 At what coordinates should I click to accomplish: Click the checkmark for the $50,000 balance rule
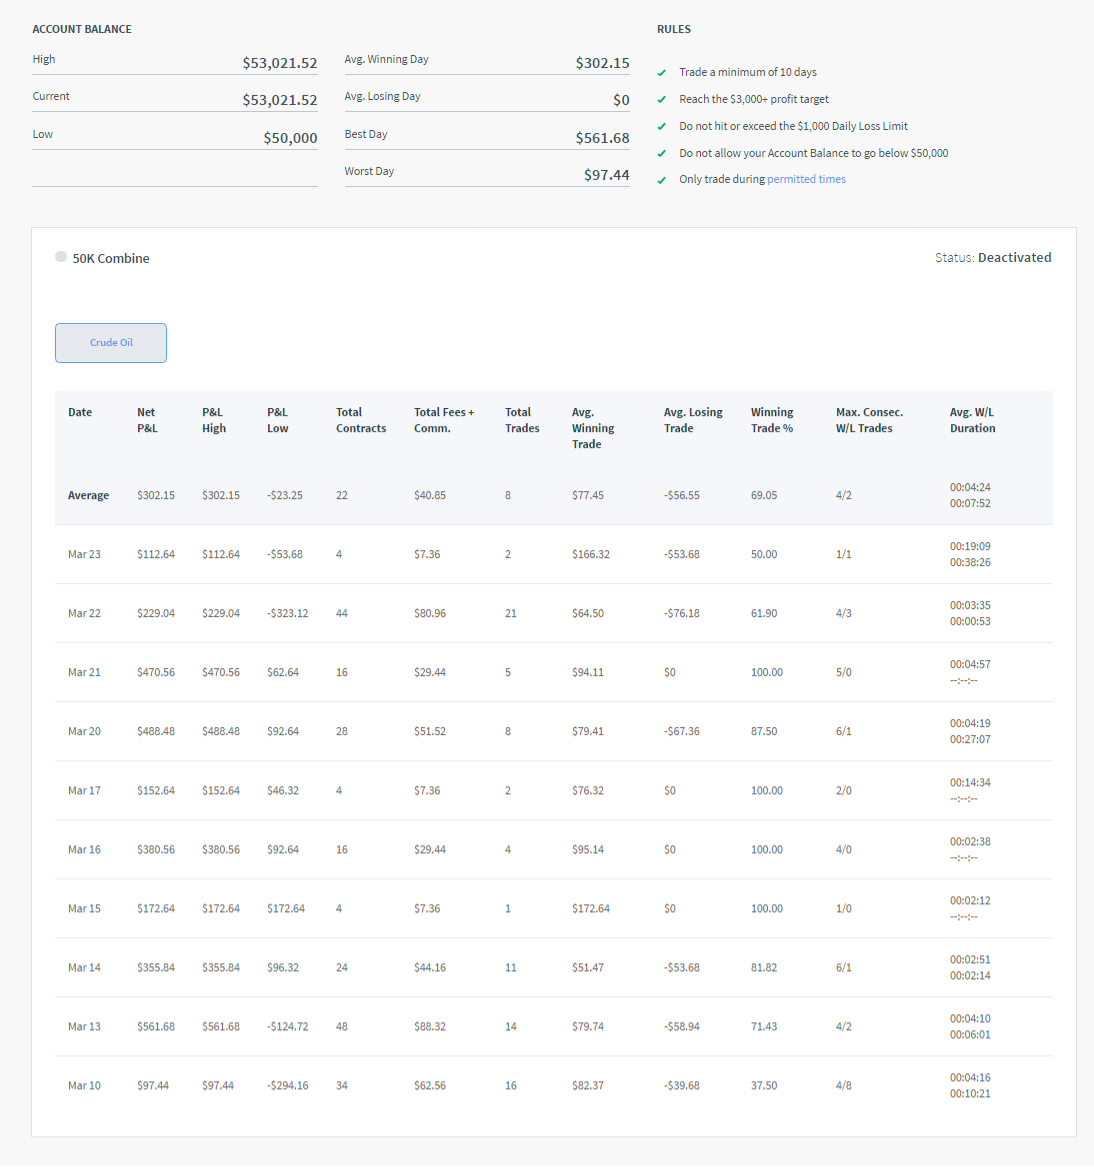tap(659, 152)
